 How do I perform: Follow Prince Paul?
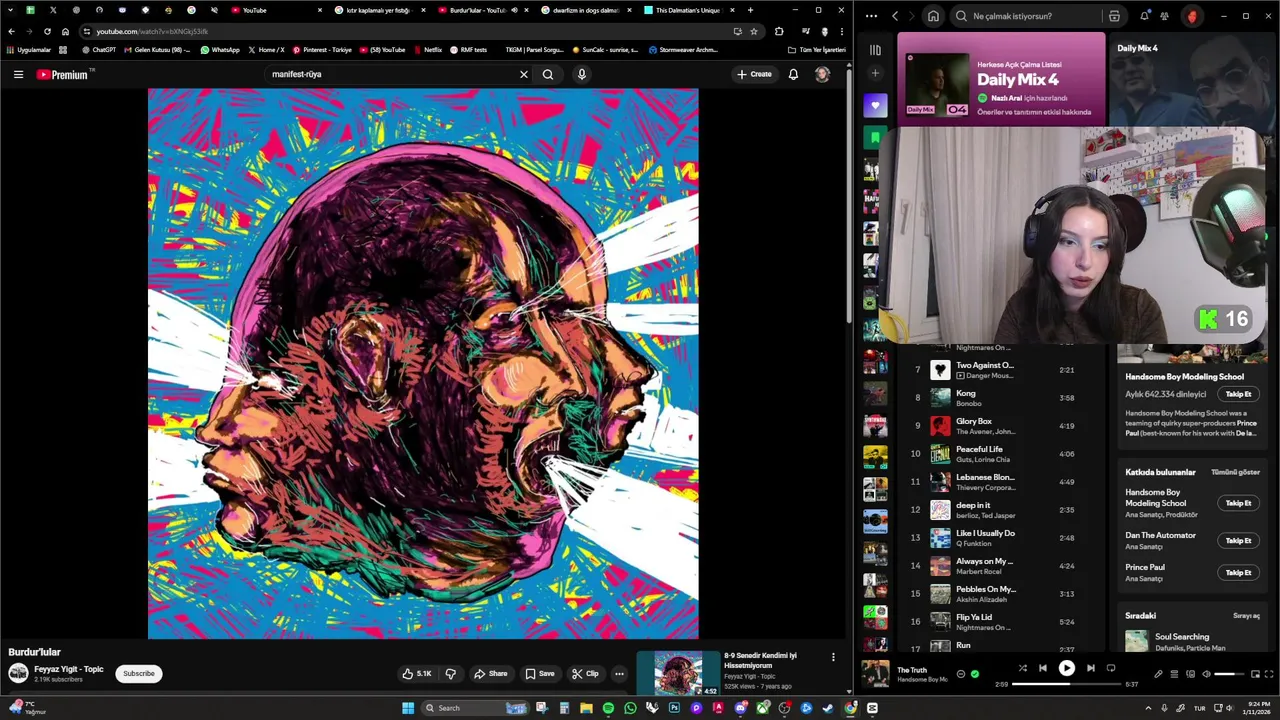1238,573
